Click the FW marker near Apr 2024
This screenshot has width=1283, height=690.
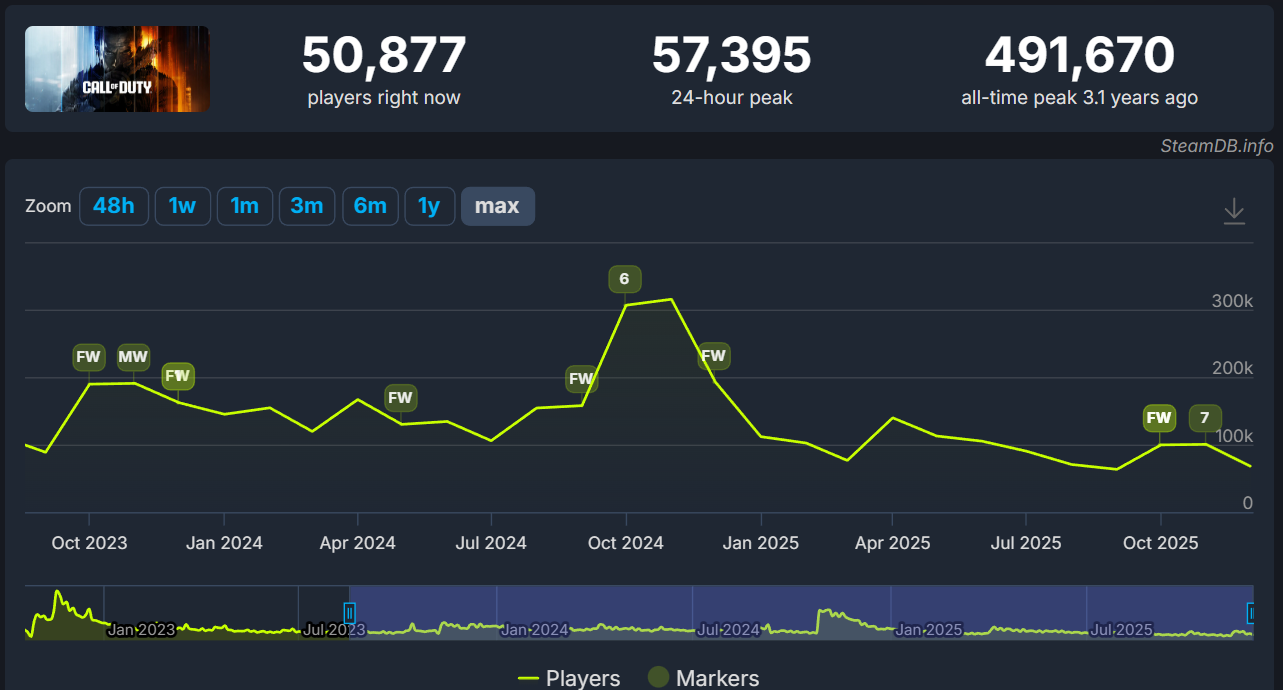400,398
